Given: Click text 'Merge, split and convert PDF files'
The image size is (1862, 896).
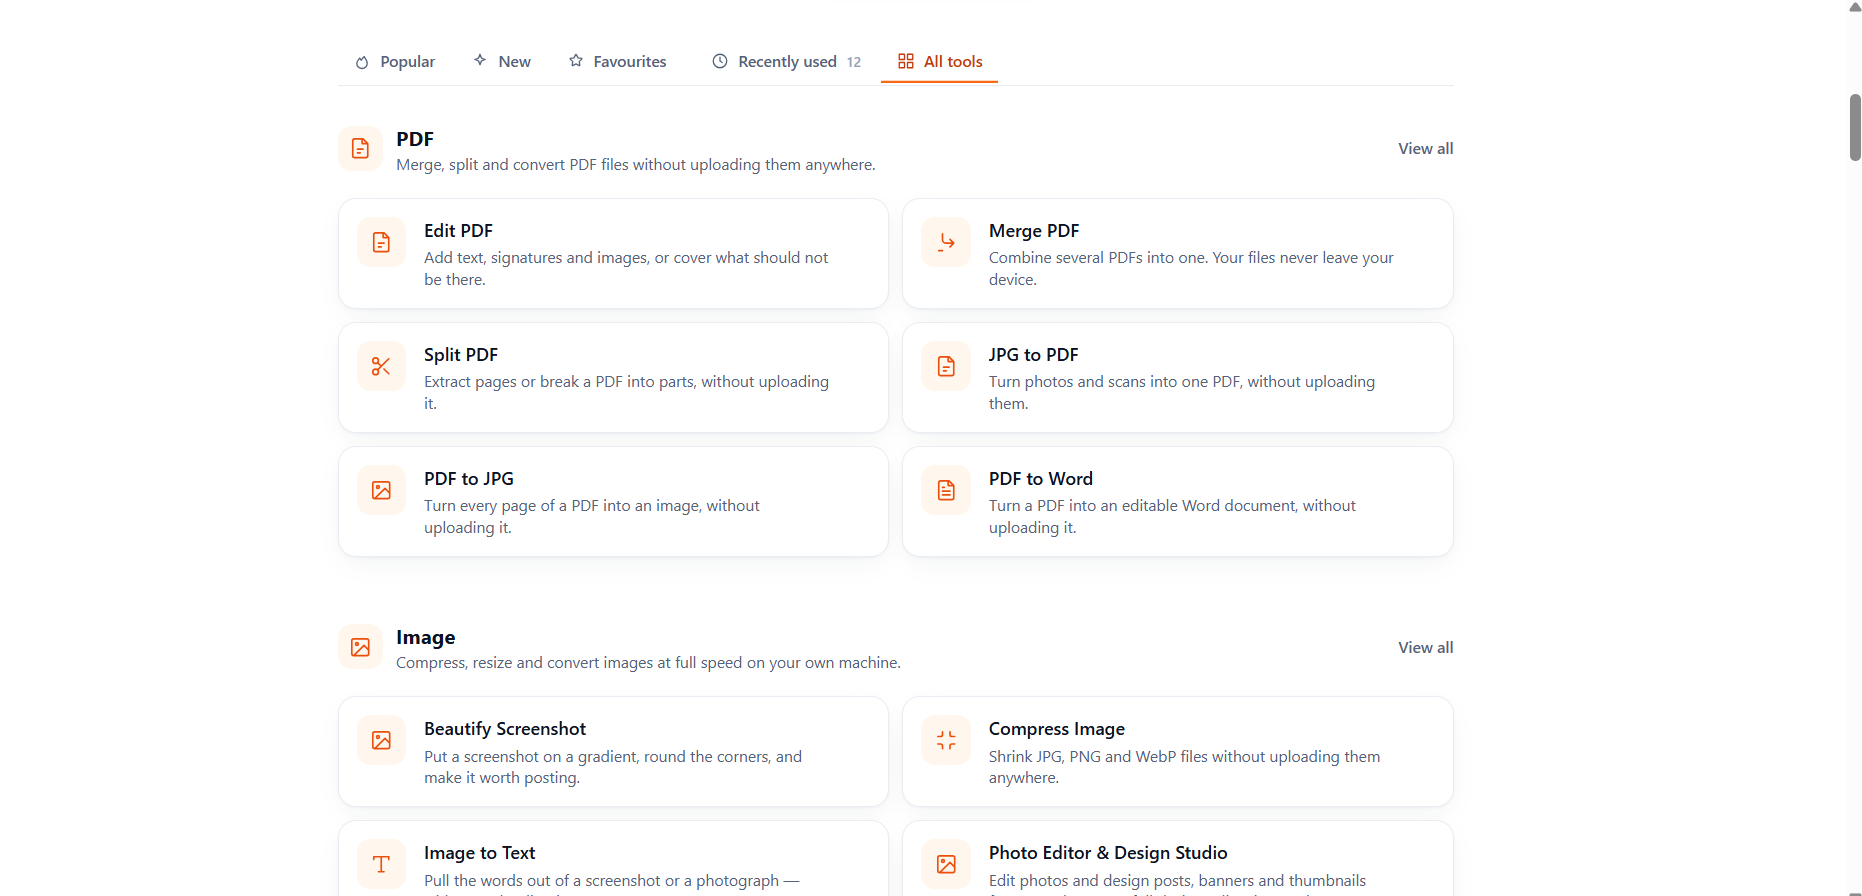Looking at the screenshot, I should (513, 165).
